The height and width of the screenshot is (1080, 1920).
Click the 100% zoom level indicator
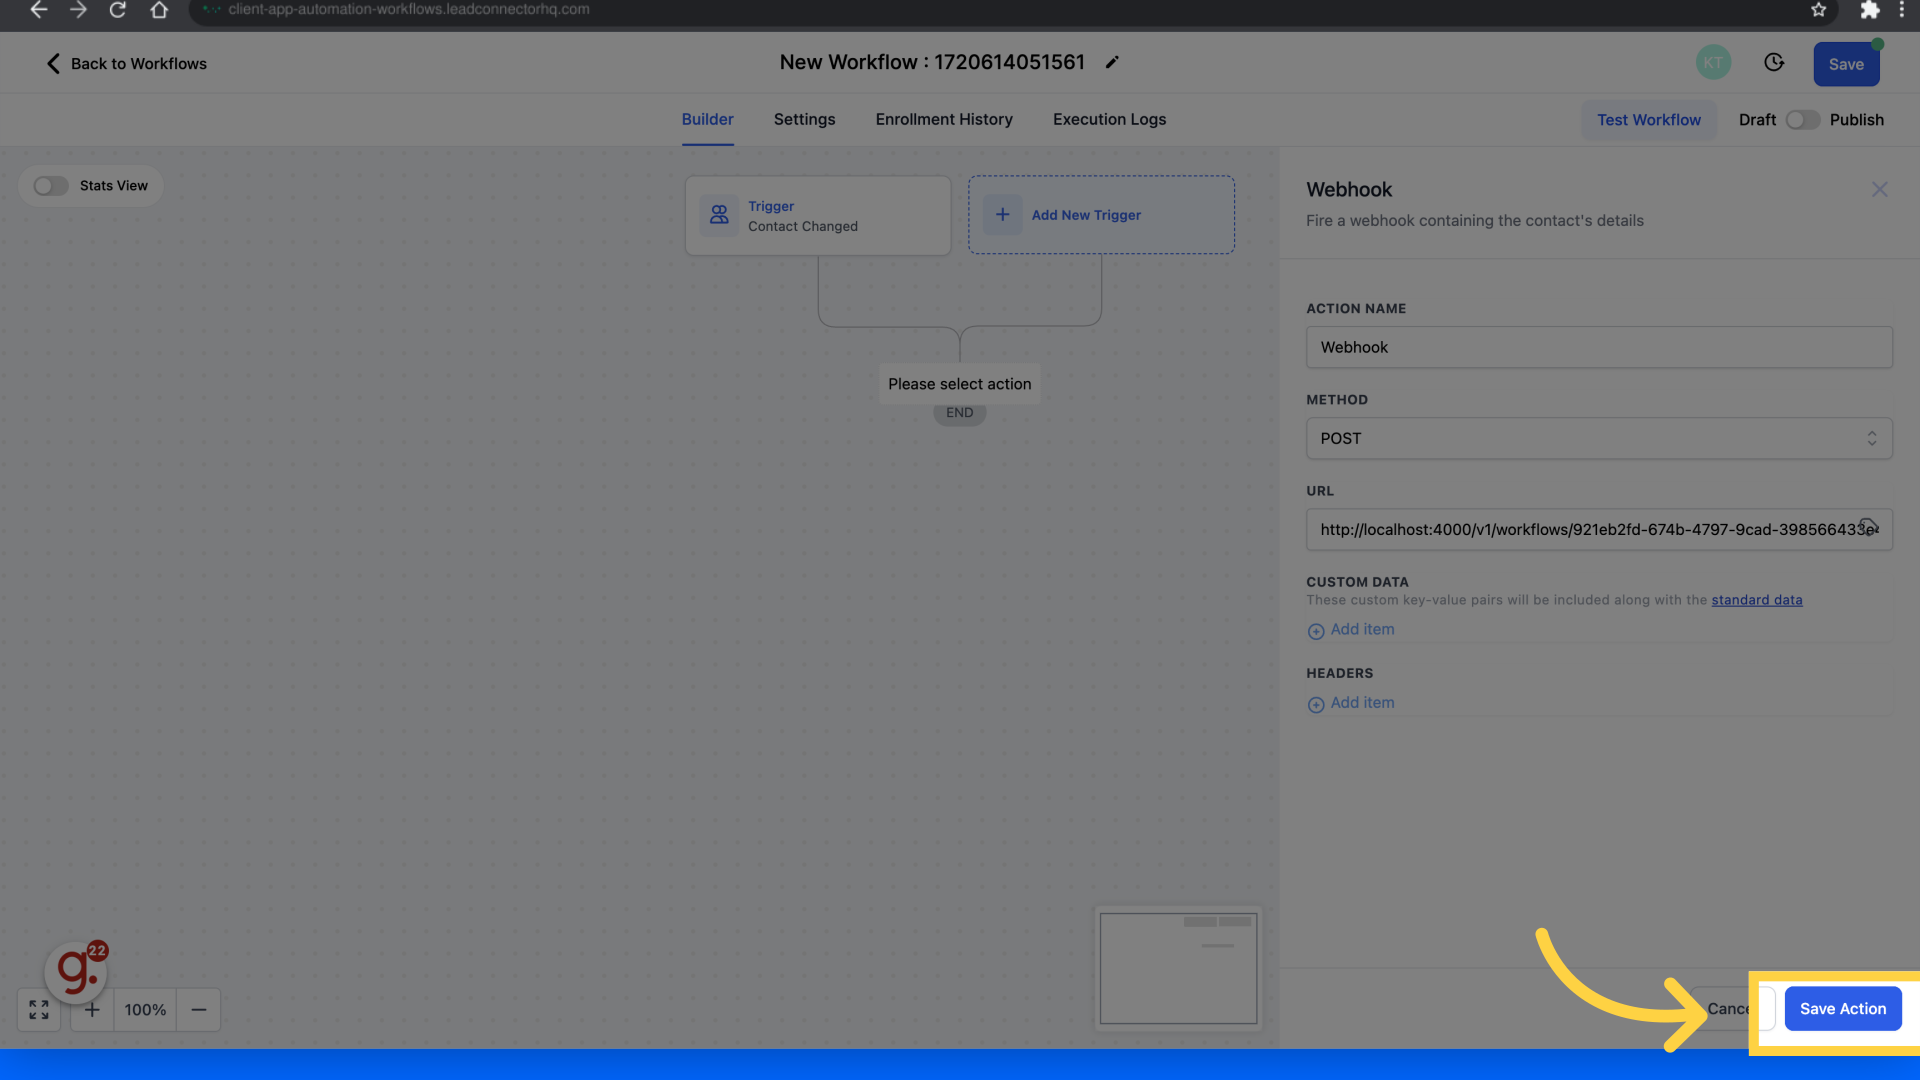click(x=145, y=1010)
